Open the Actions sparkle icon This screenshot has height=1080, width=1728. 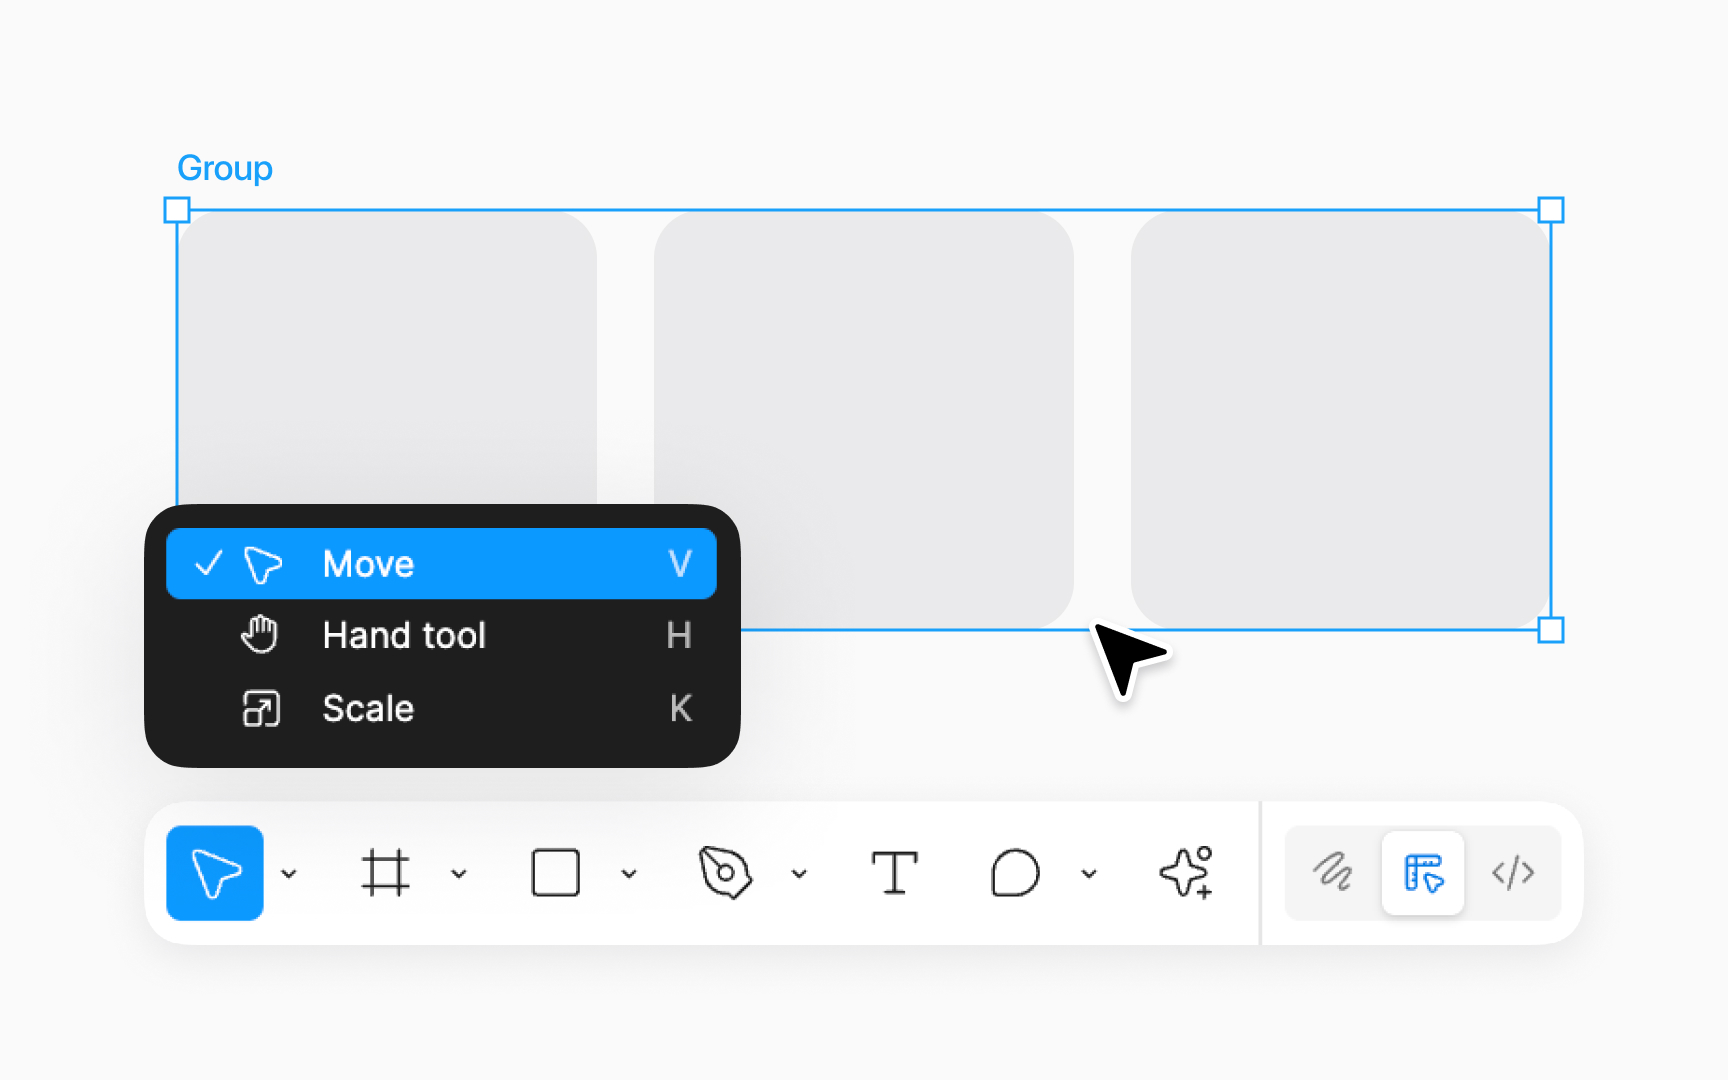1185,872
